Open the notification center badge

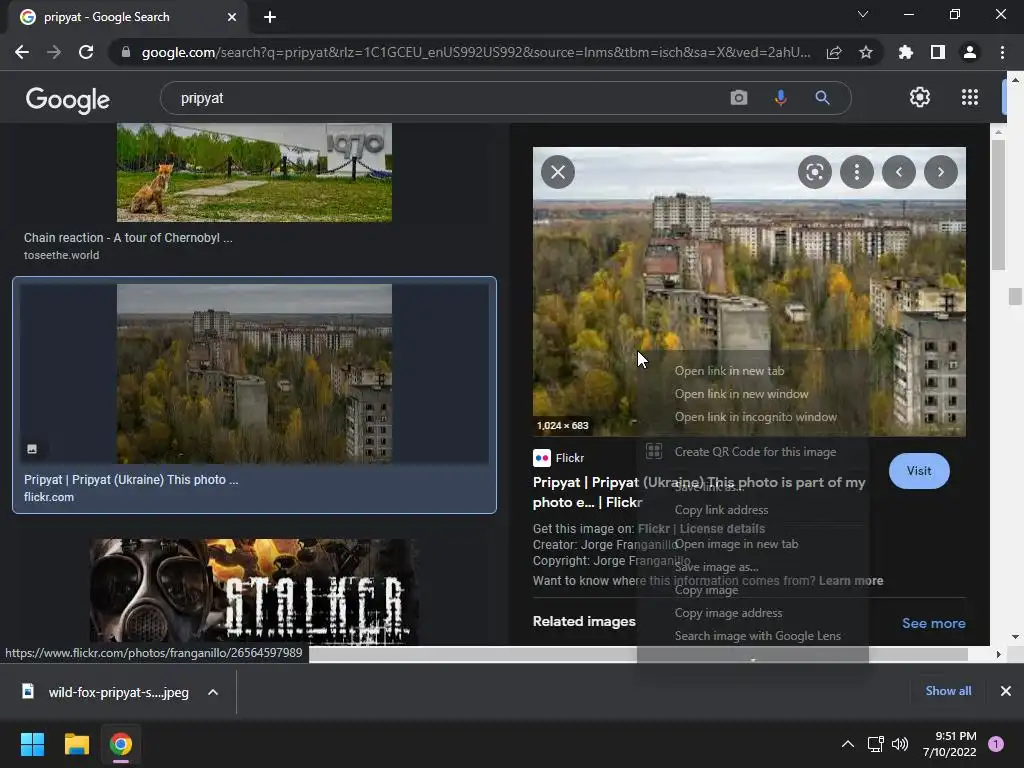pos(995,744)
